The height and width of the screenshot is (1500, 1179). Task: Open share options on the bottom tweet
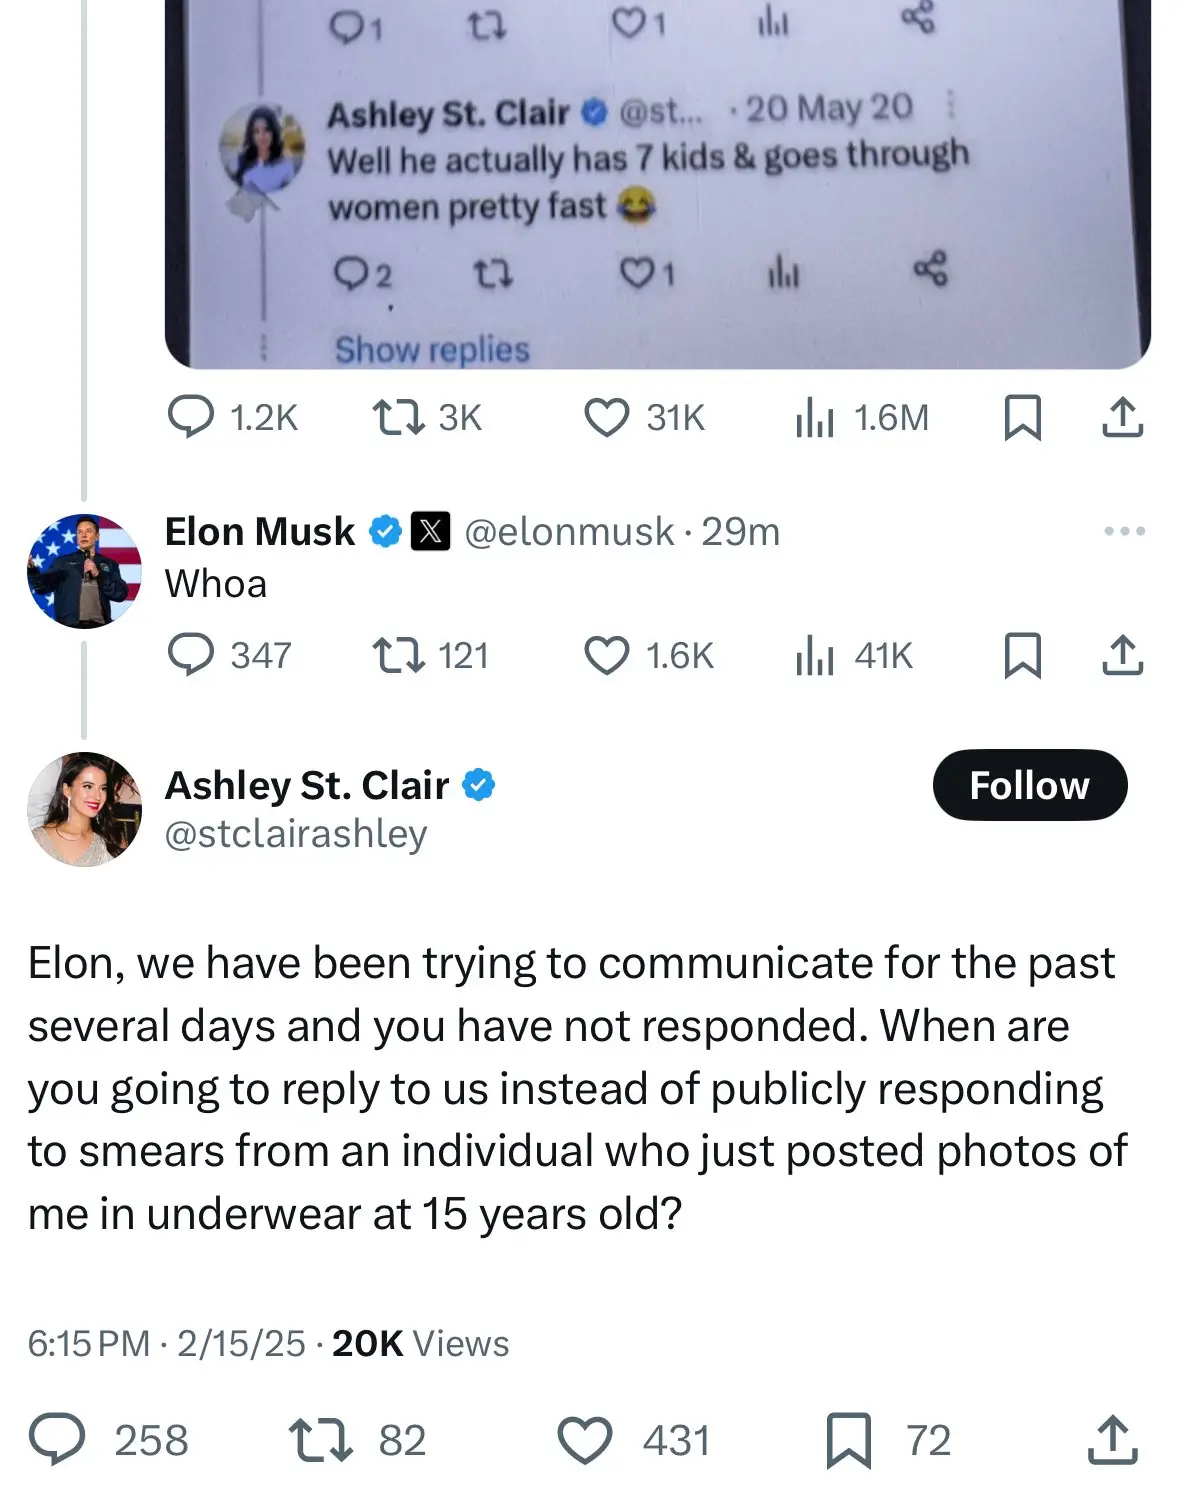[x=1113, y=1440]
